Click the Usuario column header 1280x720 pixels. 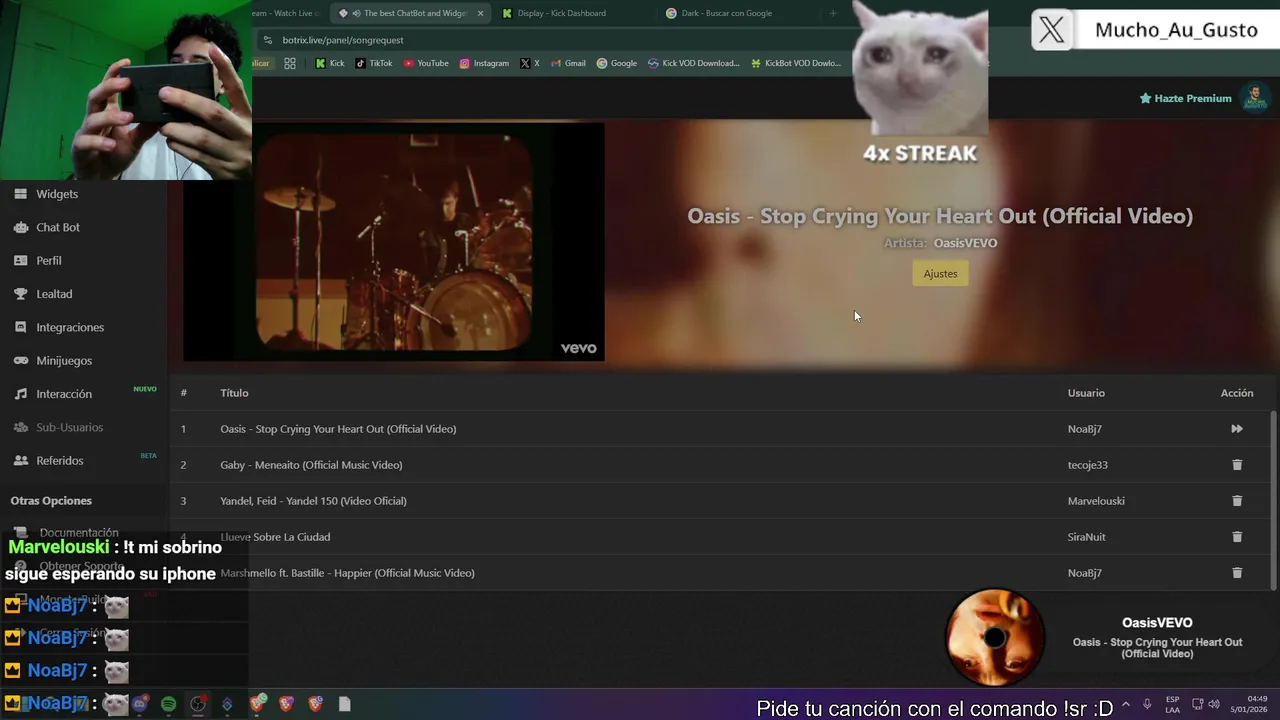(1086, 393)
